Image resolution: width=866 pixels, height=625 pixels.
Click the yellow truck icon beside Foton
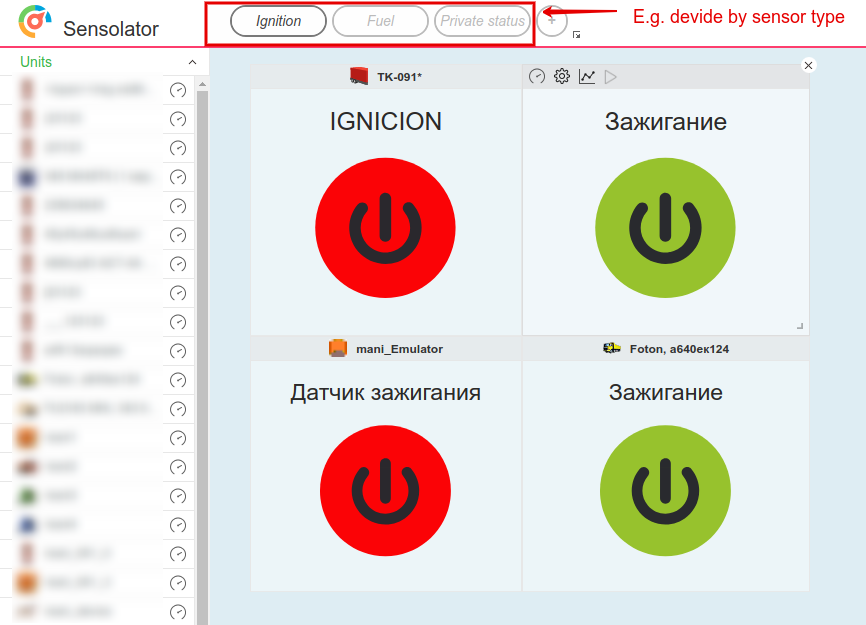click(612, 348)
